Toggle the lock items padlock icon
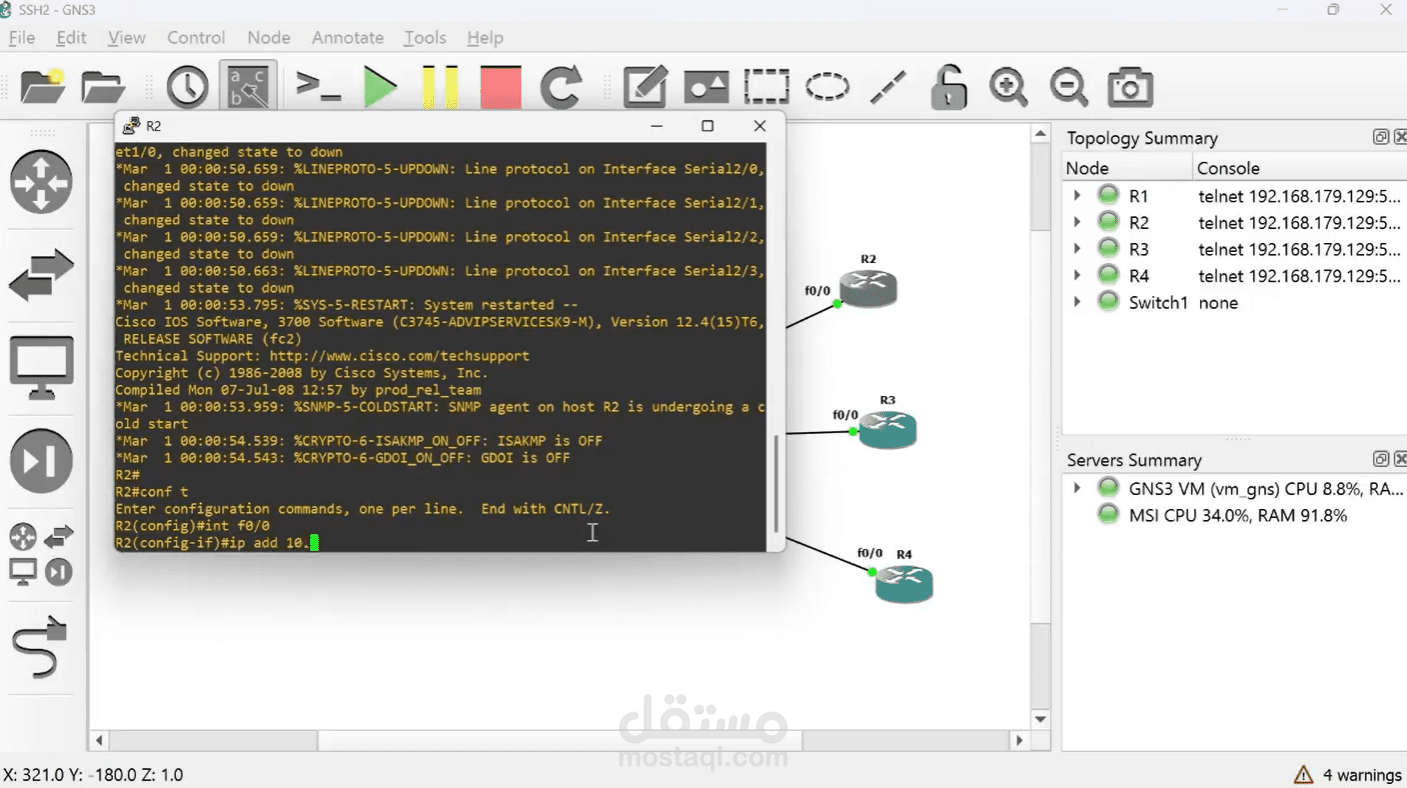This screenshot has width=1407, height=788. click(x=948, y=87)
